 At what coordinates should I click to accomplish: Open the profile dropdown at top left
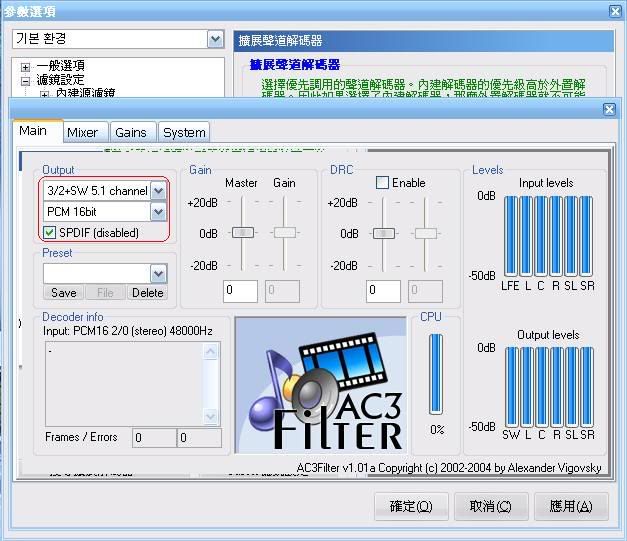(x=215, y=39)
